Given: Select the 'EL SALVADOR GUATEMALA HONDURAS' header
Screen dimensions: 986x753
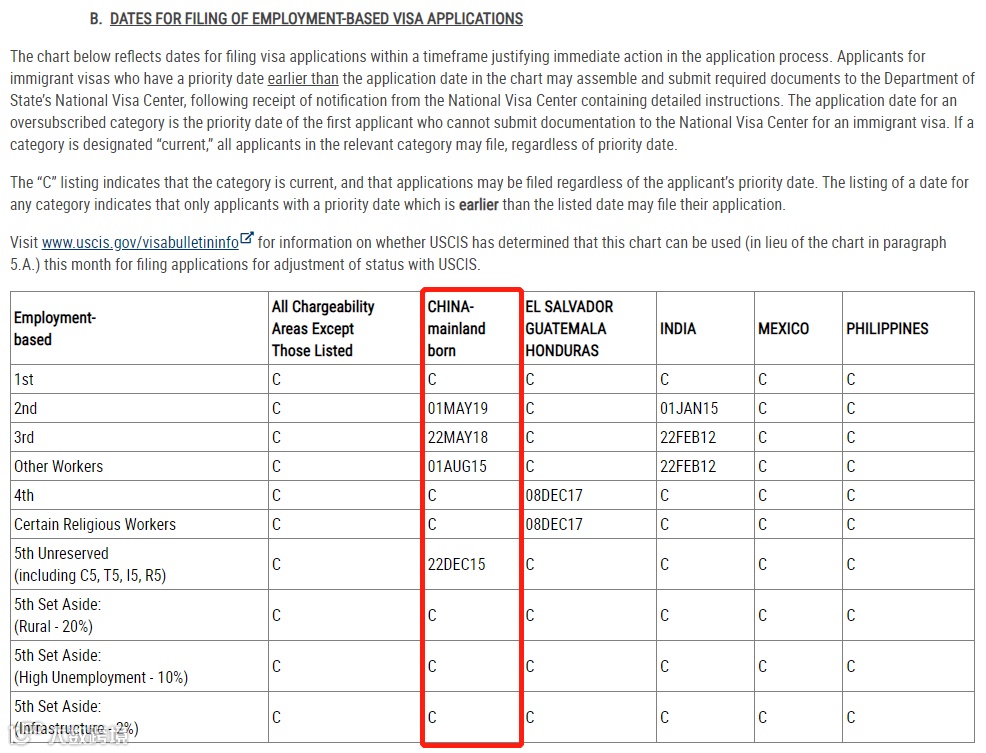Looking at the screenshot, I should pos(569,328).
